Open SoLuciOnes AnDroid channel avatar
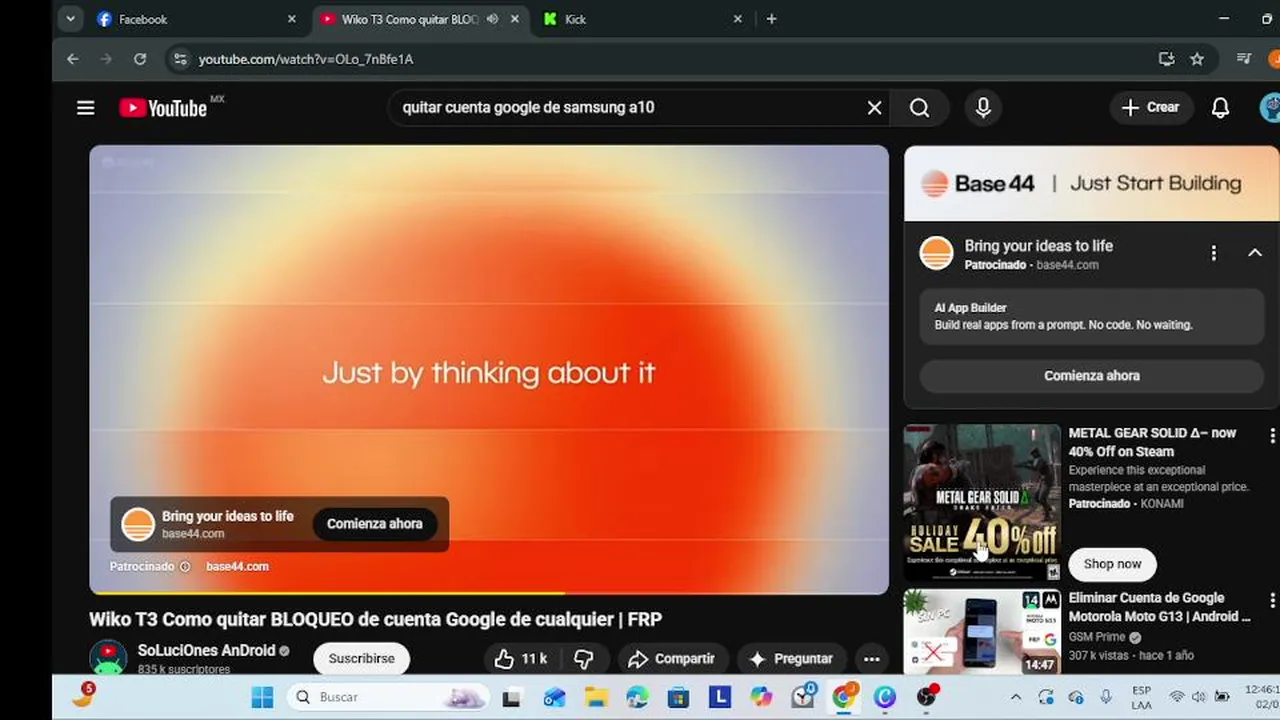1280x720 pixels. coord(108,658)
